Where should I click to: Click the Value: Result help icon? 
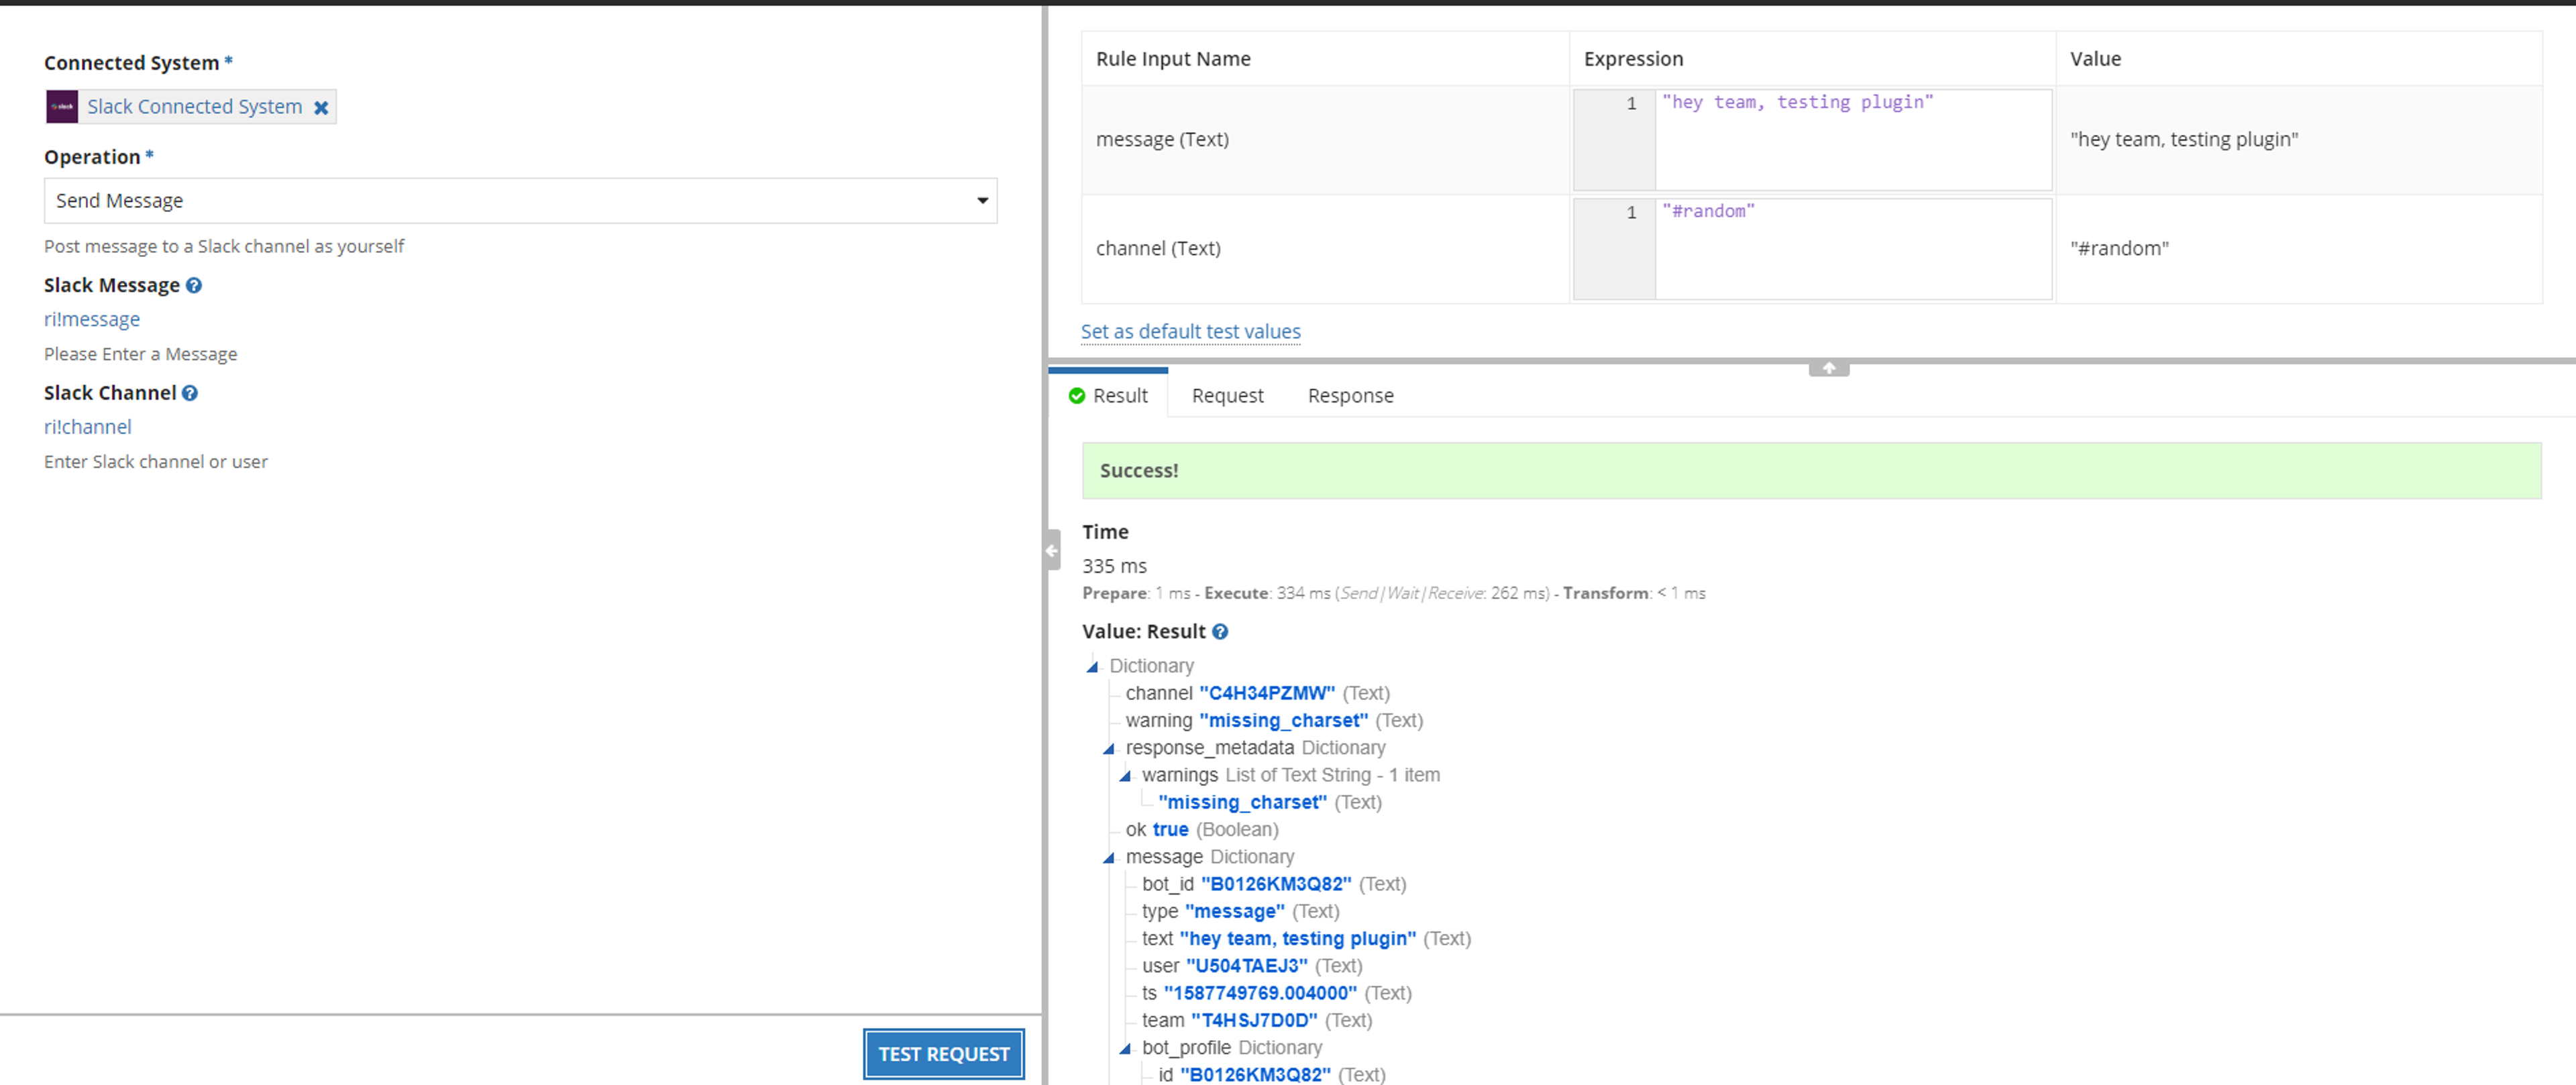(x=1220, y=632)
